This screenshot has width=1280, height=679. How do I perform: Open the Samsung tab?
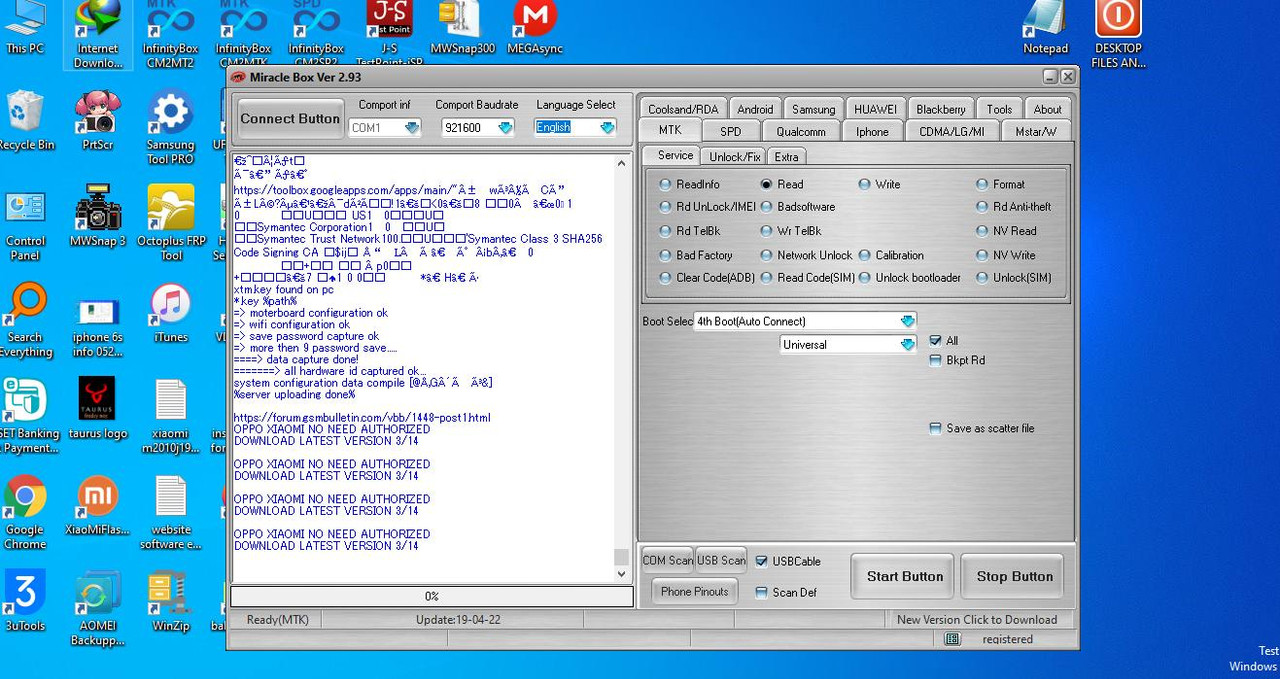pyautogui.click(x=813, y=109)
